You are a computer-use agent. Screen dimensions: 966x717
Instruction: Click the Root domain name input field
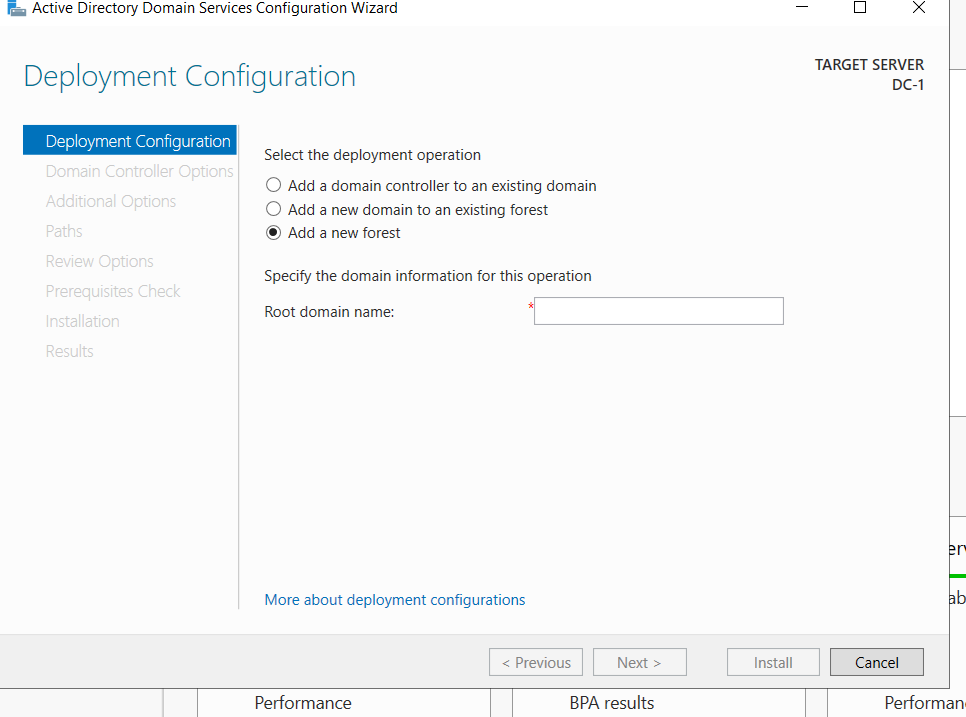tap(658, 311)
